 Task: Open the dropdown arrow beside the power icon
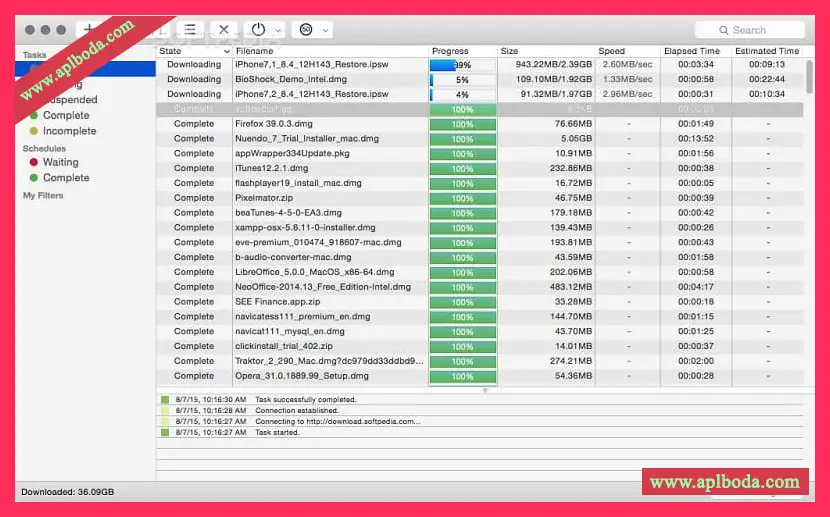(x=278, y=31)
